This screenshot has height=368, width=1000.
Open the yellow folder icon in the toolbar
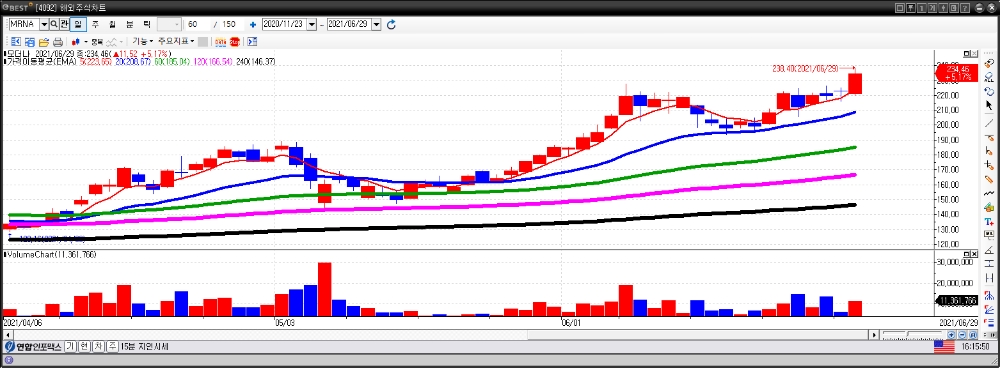44,41
